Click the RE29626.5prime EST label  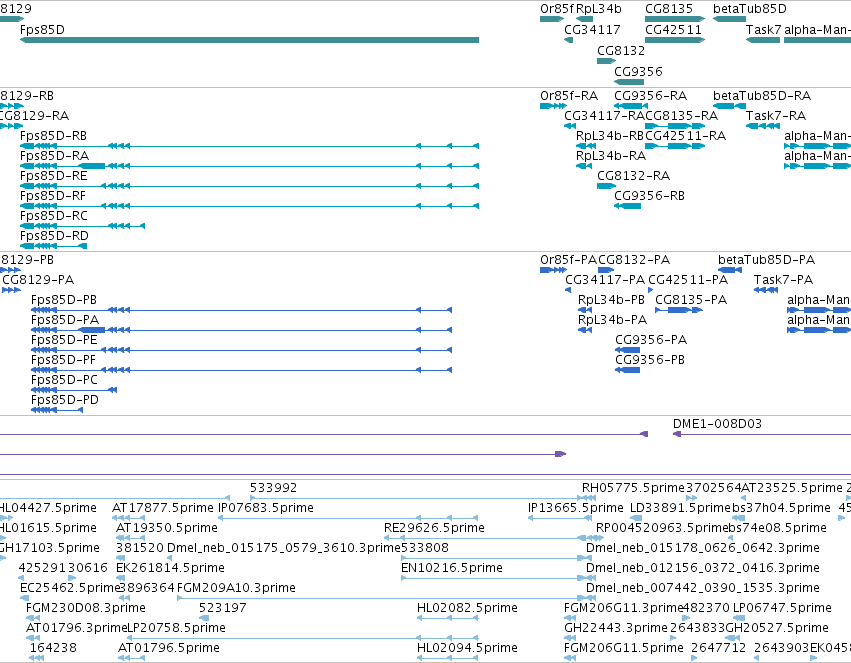[x=434, y=528]
